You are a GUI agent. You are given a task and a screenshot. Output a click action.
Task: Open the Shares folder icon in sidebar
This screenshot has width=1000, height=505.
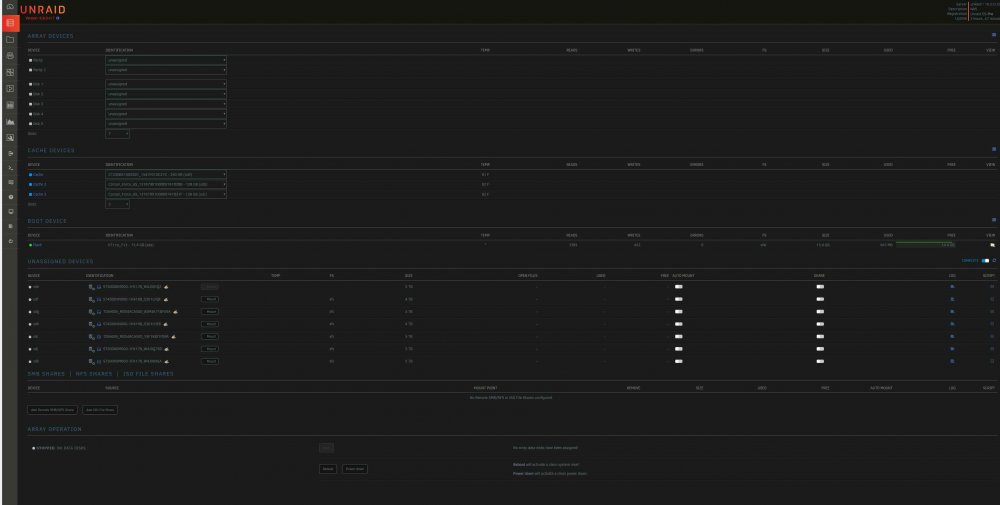click(x=10, y=40)
